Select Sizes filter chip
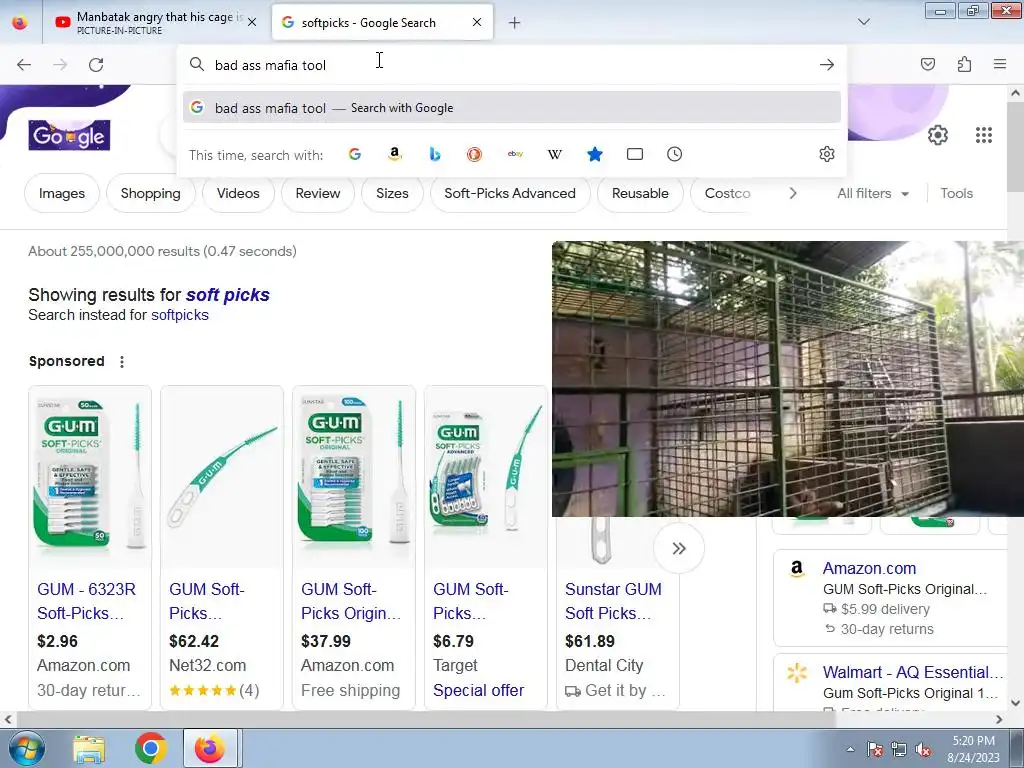 pos(392,193)
